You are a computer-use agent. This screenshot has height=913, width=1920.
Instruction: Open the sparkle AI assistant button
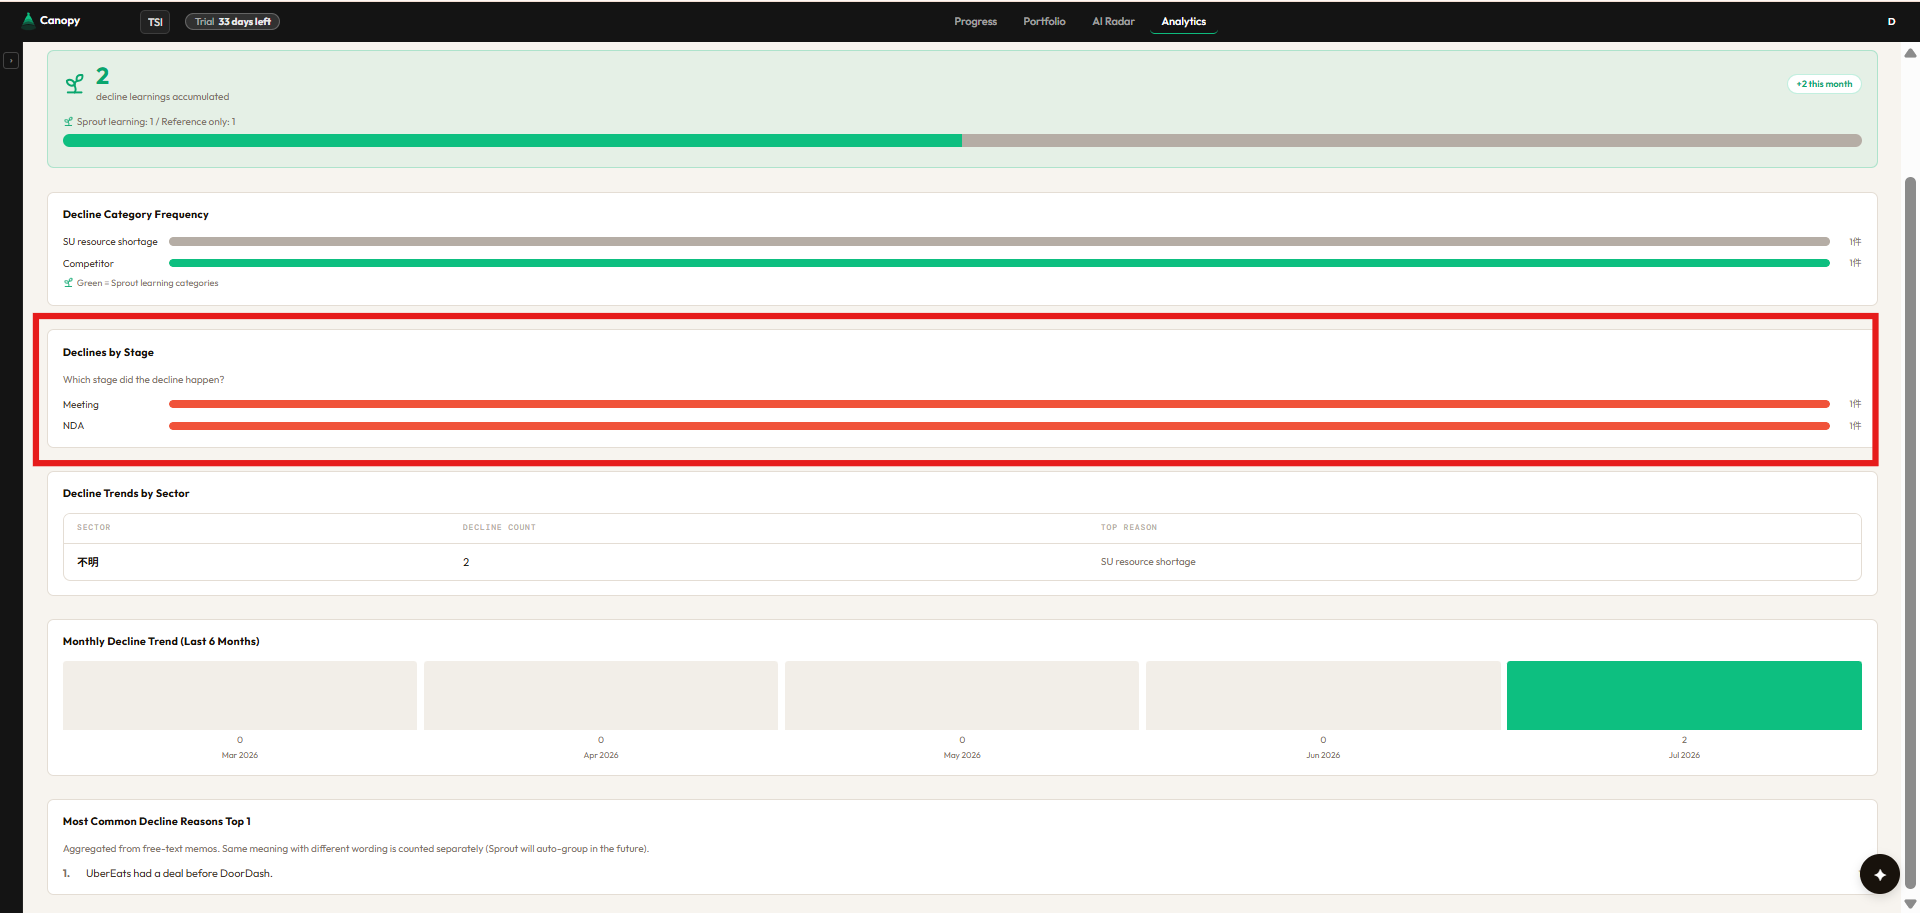1879,874
